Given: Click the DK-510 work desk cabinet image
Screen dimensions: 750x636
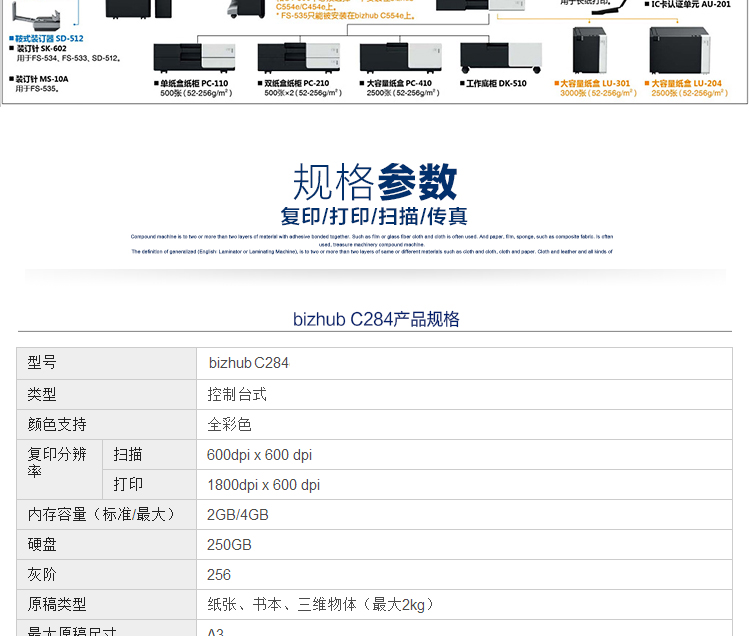Looking at the screenshot, I should coord(501,58).
